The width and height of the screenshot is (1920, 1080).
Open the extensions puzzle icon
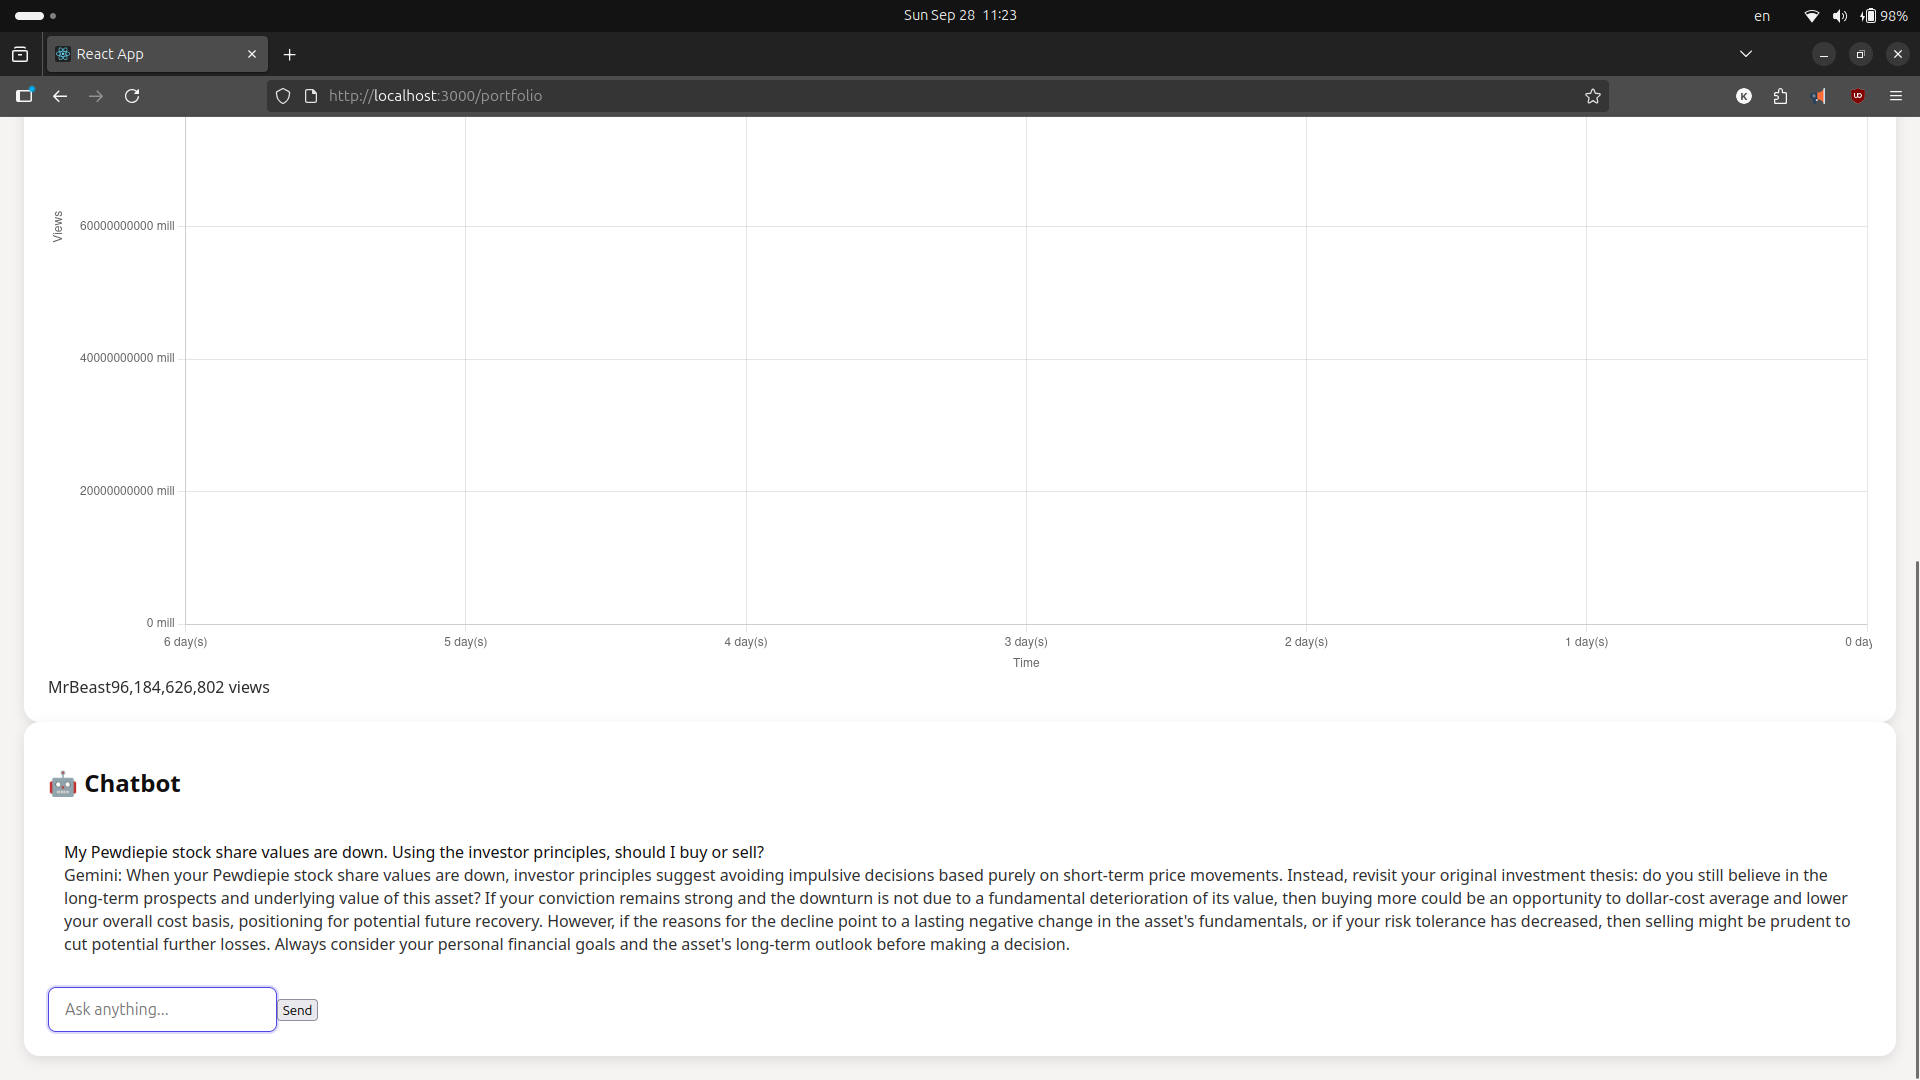click(1781, 96)
